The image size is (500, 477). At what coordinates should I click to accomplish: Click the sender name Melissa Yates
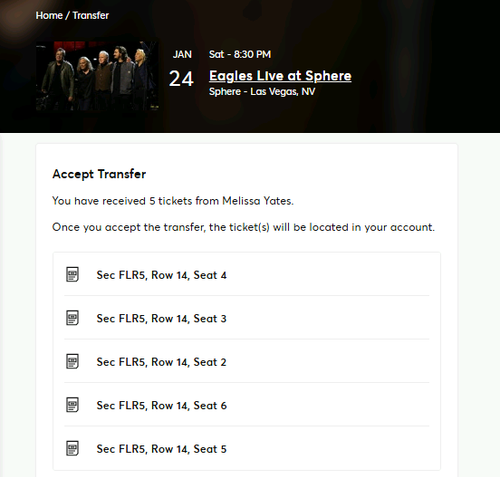coord(258,201)
